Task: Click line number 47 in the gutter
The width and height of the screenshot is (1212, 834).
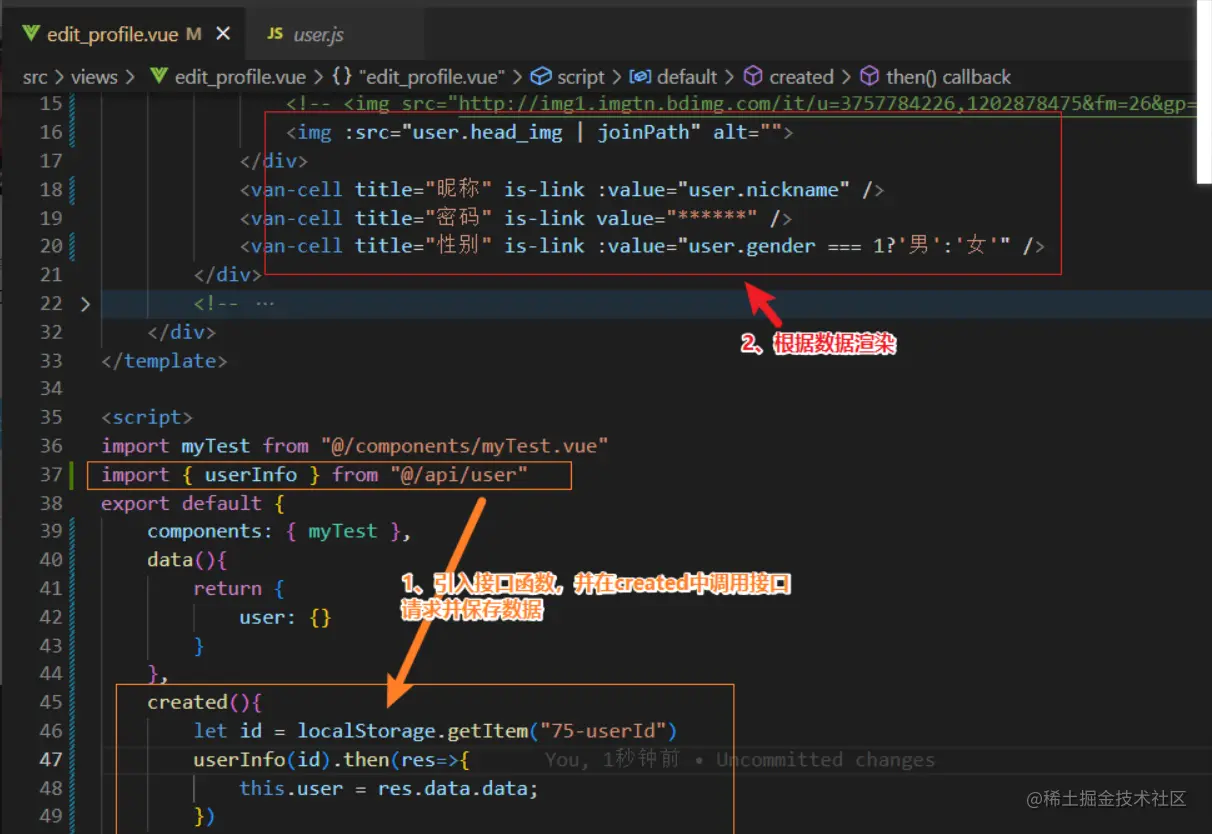Action: 51,759
